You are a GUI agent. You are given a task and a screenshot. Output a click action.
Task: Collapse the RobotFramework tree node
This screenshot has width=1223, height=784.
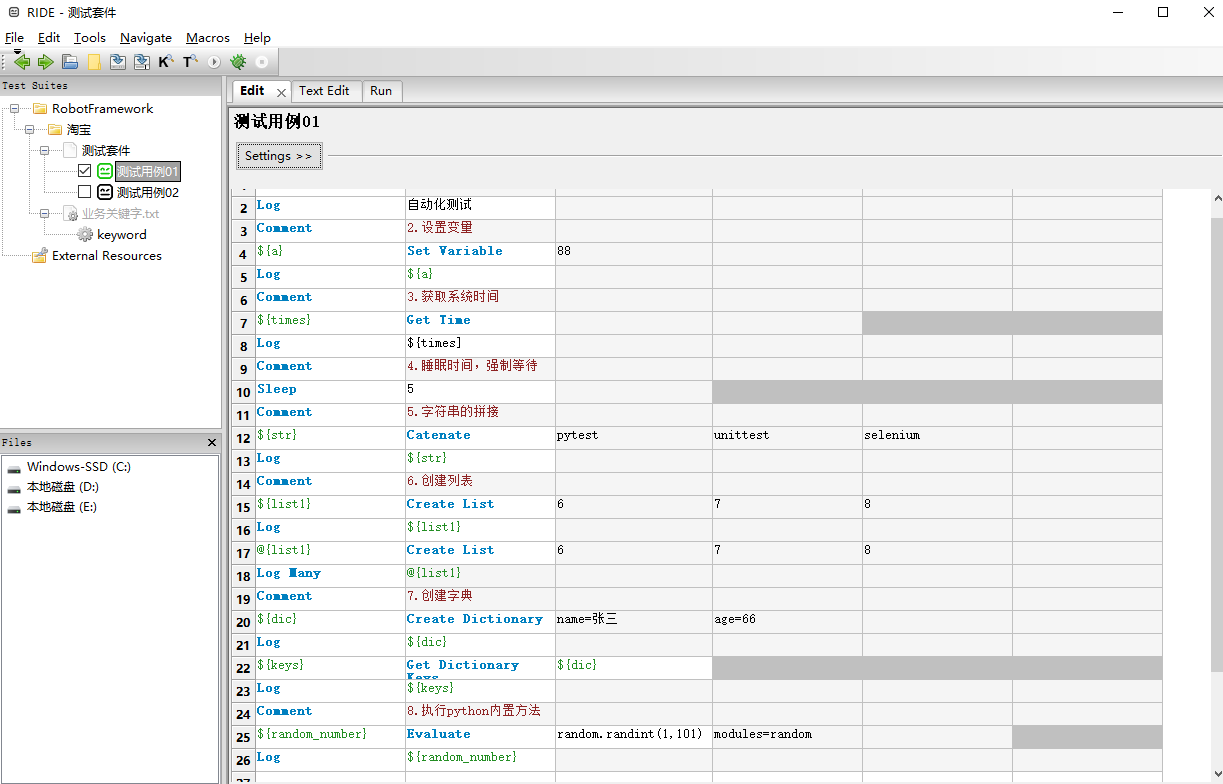14,108
